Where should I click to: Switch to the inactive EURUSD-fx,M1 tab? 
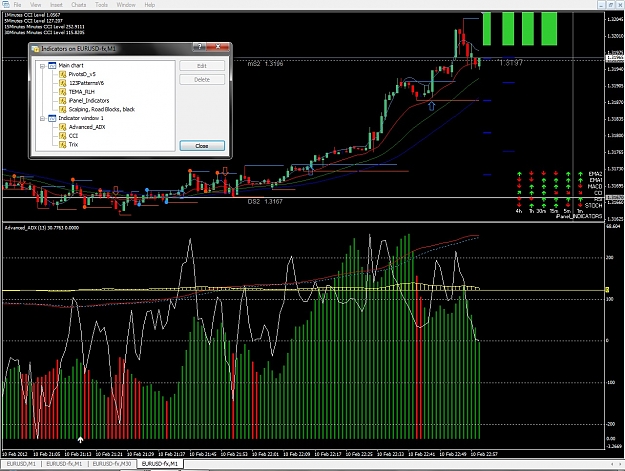pyautogui.click(x=64, y=464)
